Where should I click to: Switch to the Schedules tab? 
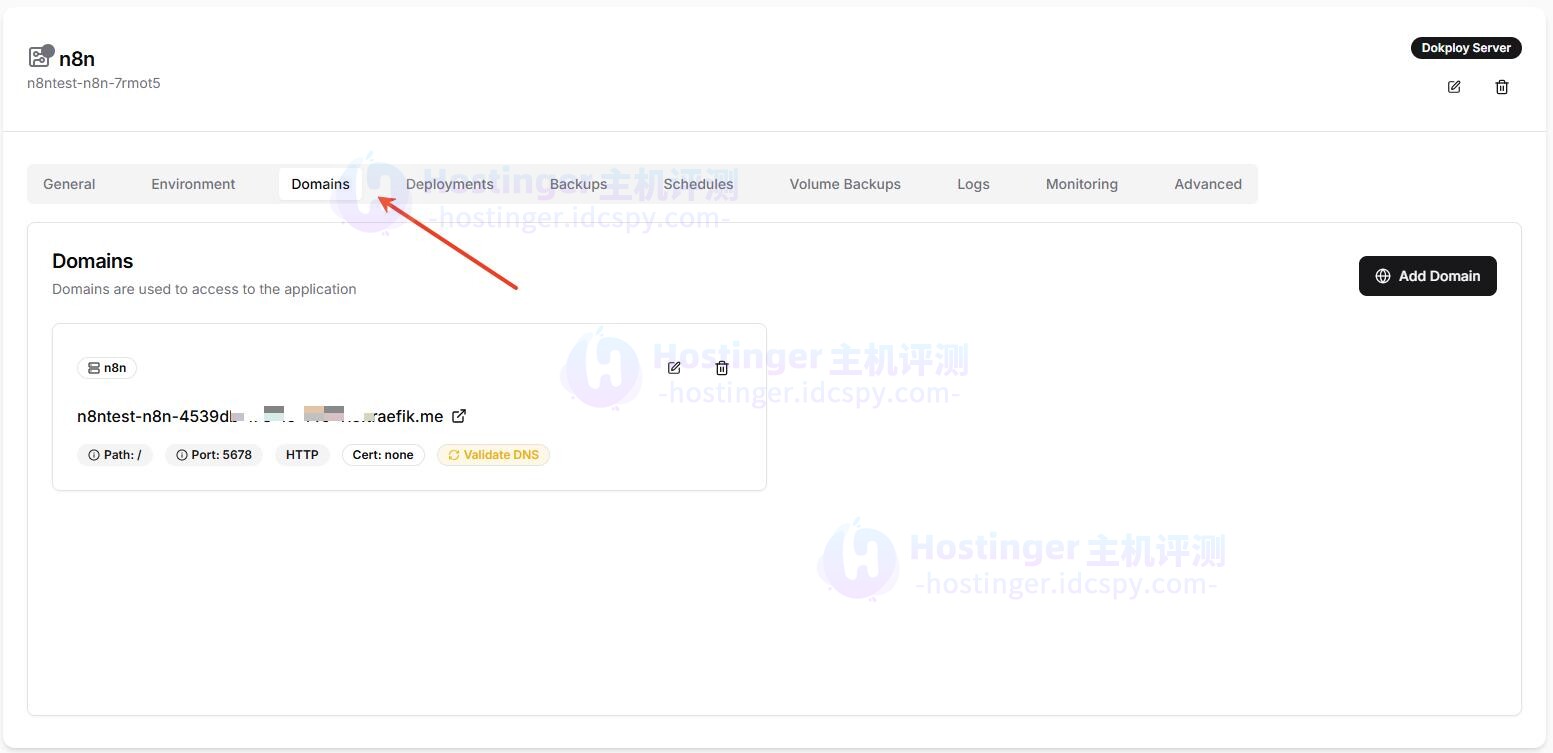pos(698,184)
